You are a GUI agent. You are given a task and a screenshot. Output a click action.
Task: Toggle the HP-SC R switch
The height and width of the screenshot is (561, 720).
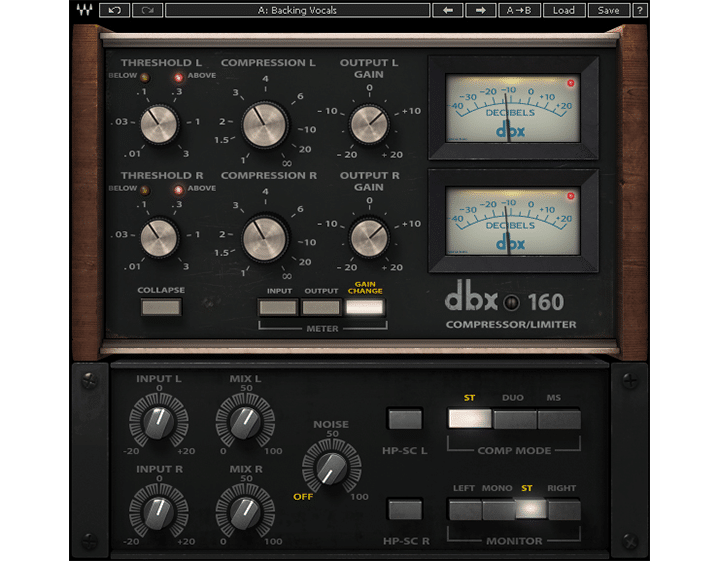[x=405, y=509]
